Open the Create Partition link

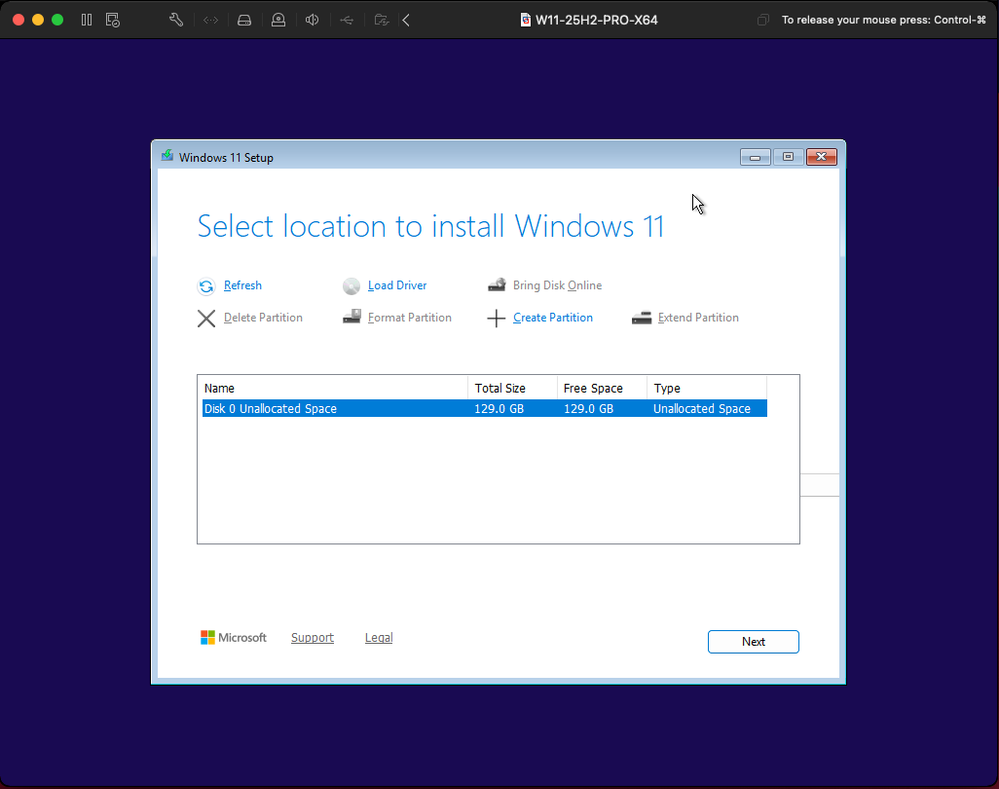tap(552, 317)
